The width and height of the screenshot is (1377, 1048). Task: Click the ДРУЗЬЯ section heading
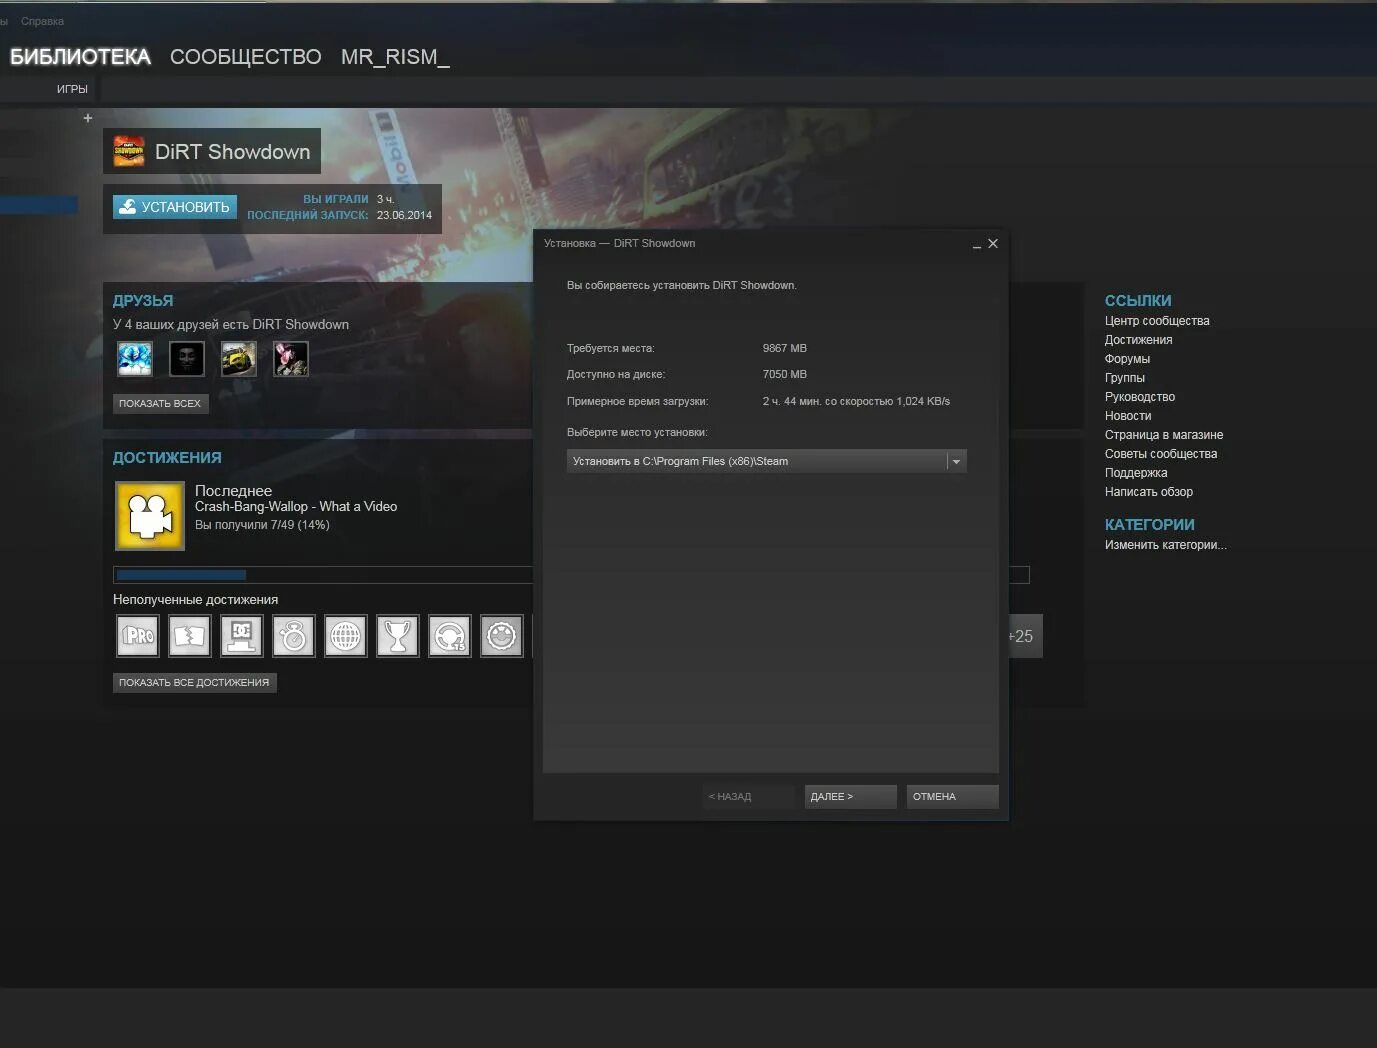pos(143,301)
